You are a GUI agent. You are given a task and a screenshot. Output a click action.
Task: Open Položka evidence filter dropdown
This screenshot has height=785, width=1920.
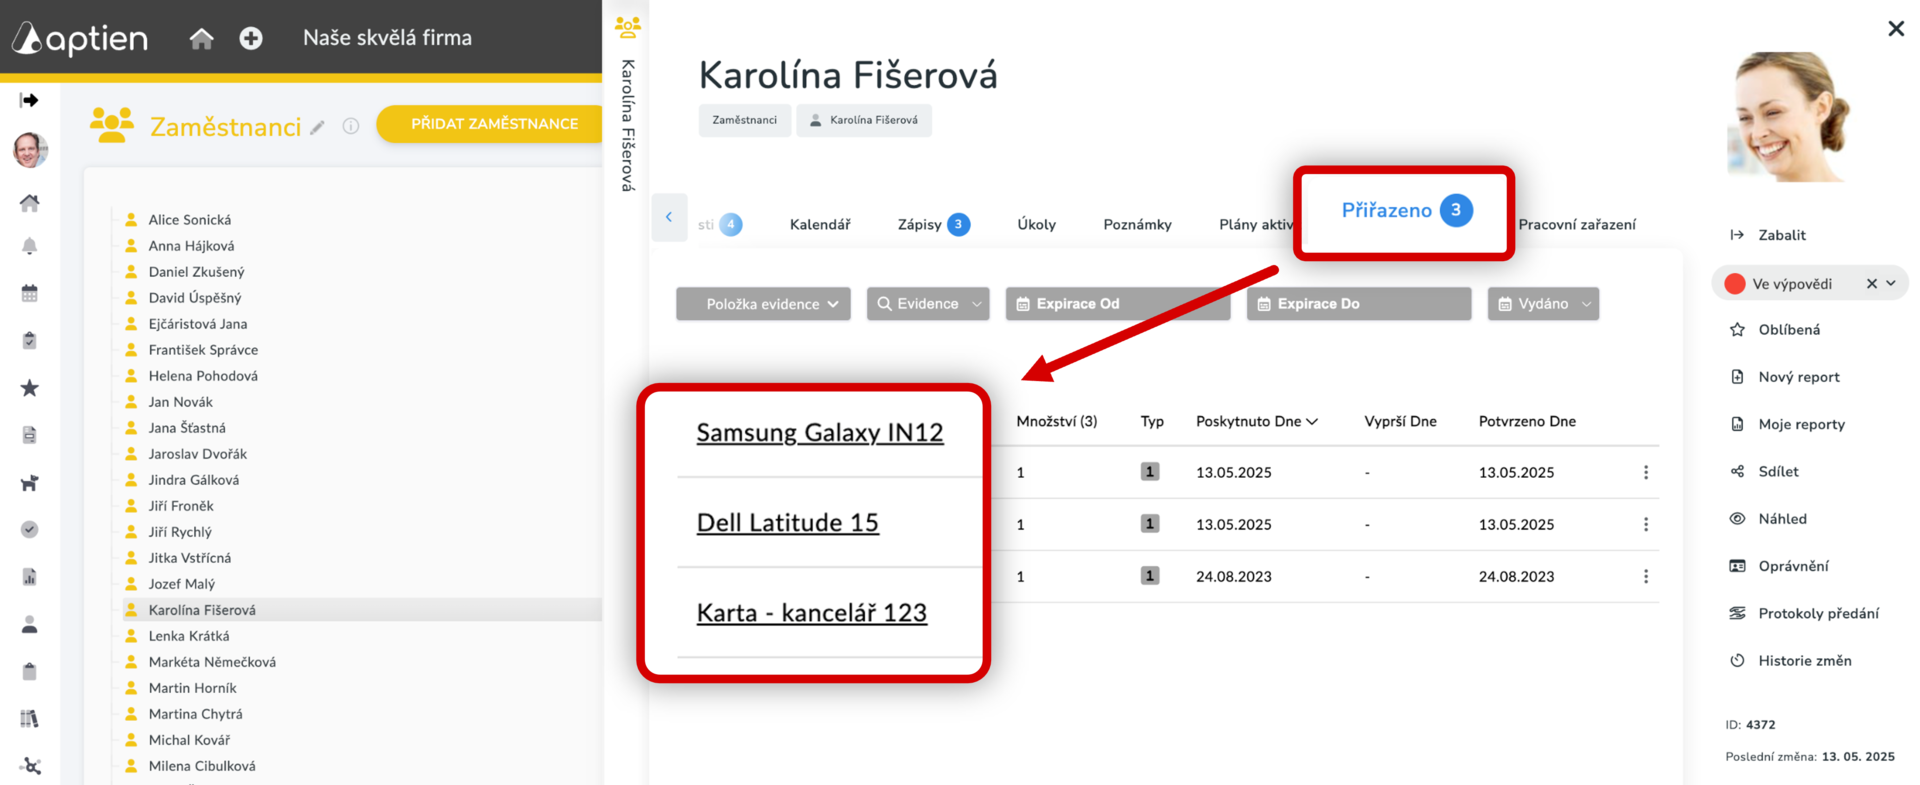(x=763, y=304)
